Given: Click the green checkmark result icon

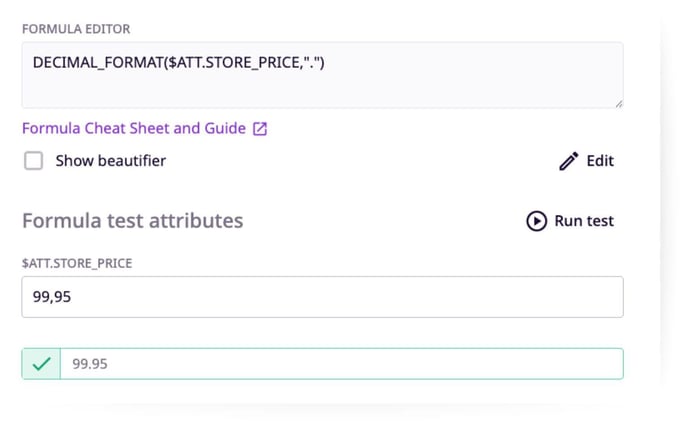Looking at the screenshot, I should [x=41, y=364].
